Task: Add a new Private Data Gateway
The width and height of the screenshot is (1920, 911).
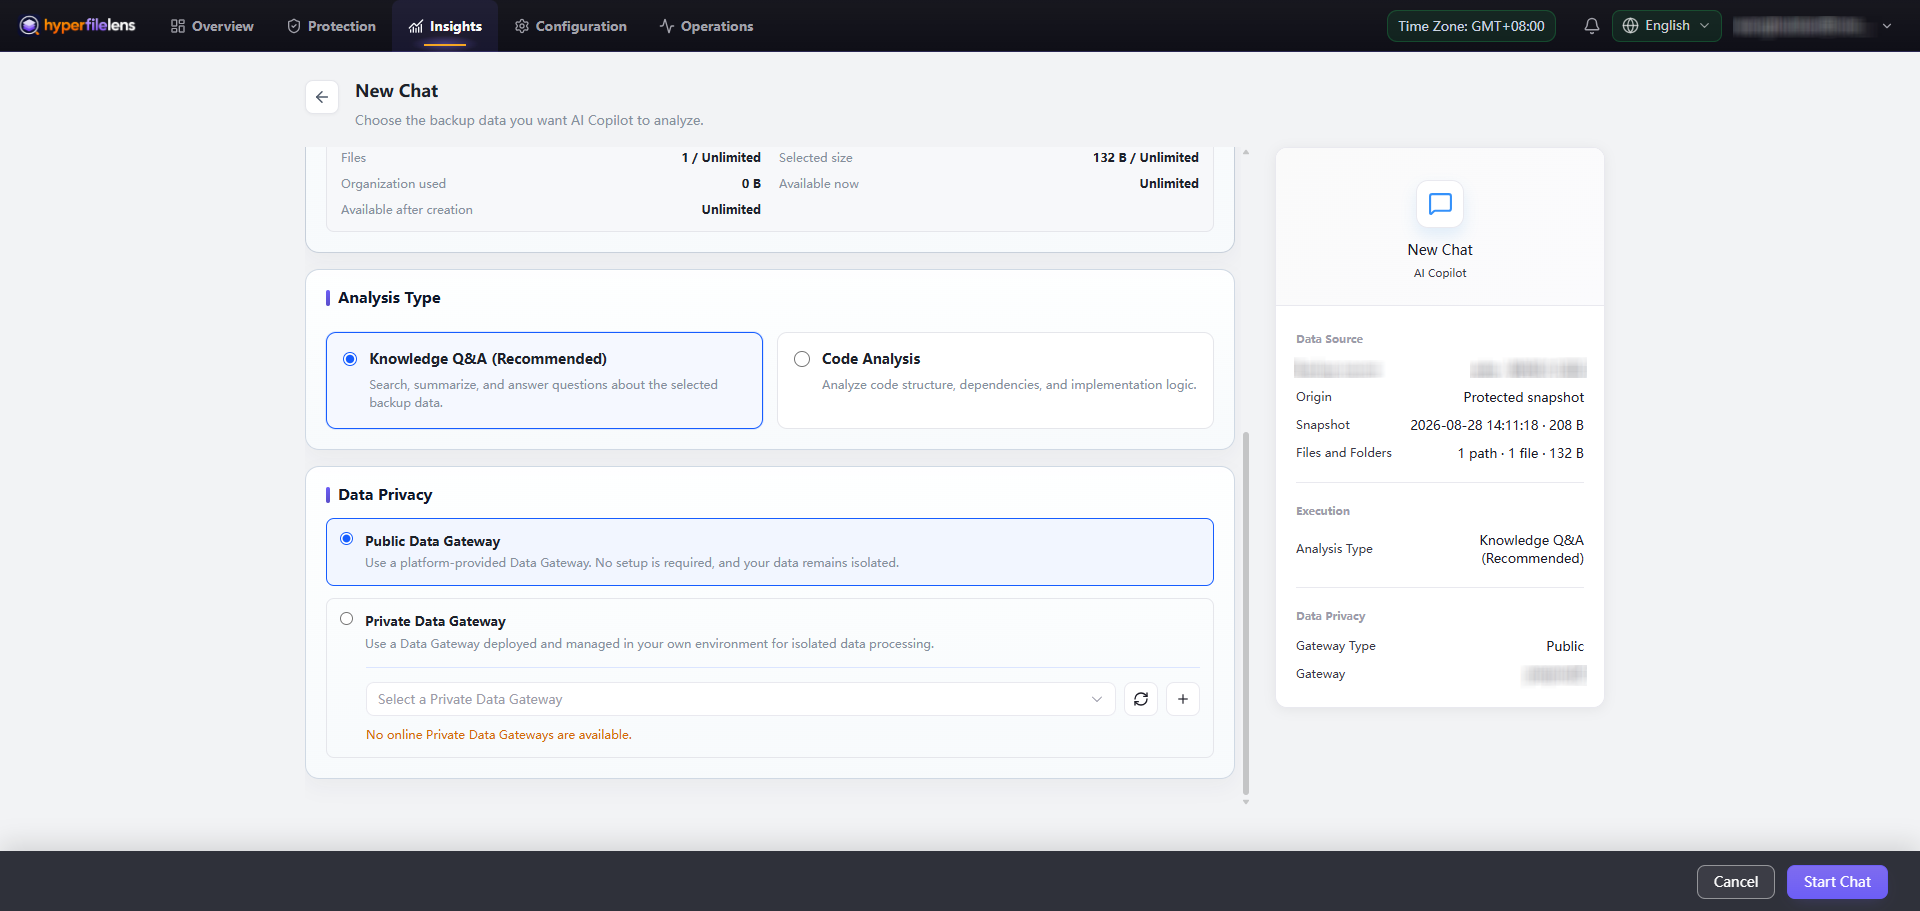Action: (x=1183, y=699)
